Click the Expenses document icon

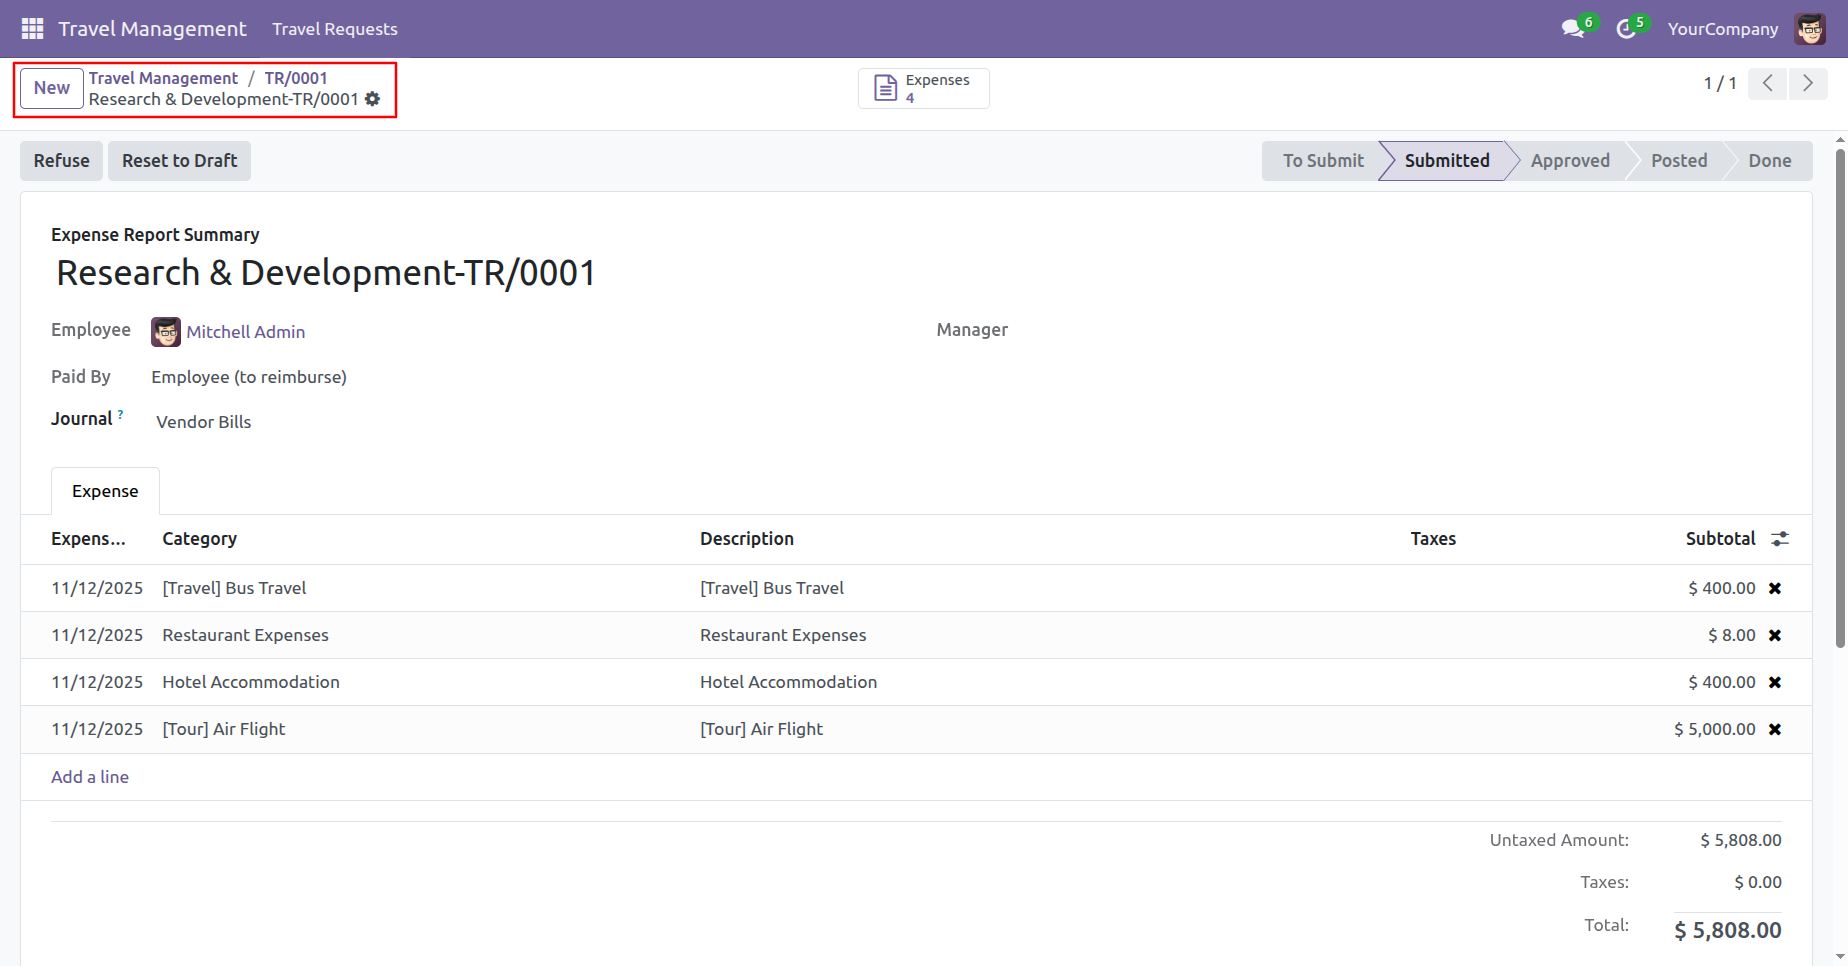tap(885, 88)
